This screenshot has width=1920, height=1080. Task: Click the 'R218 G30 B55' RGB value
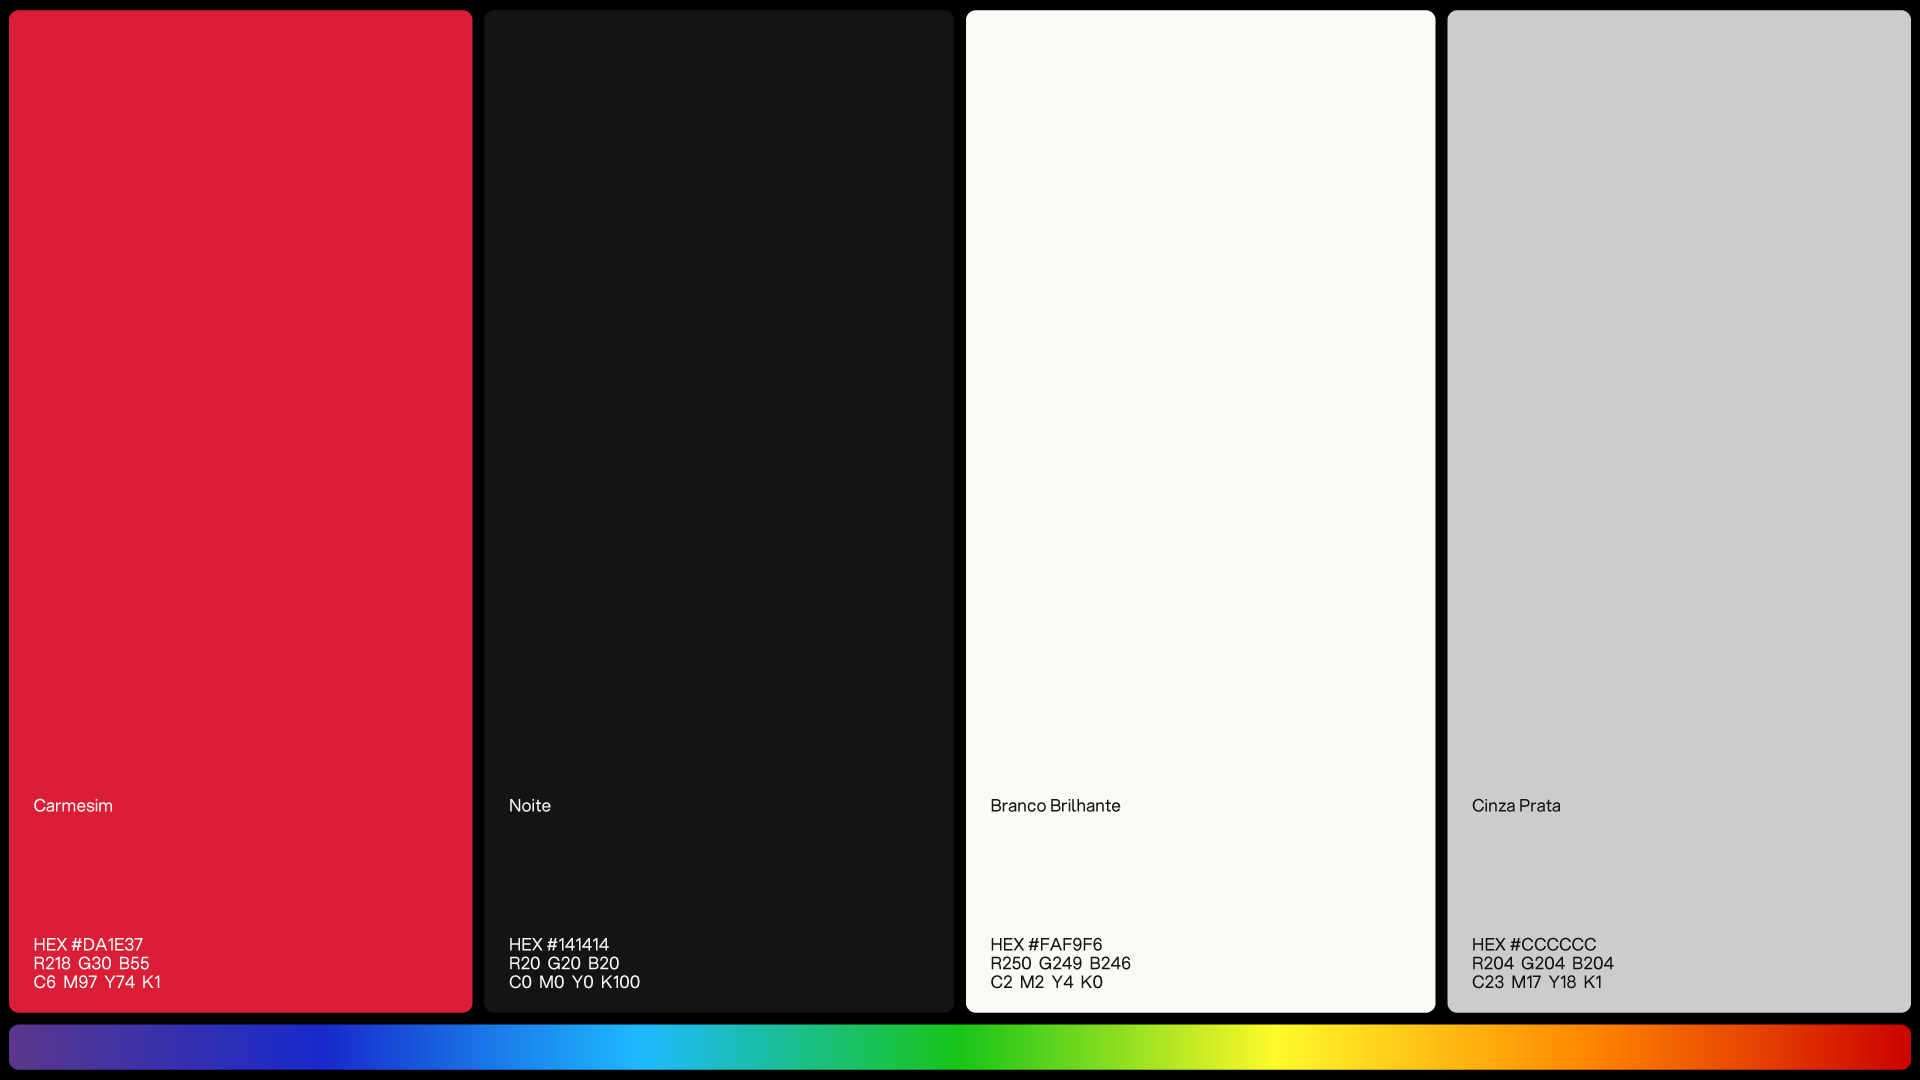click(x=91, y=964)
